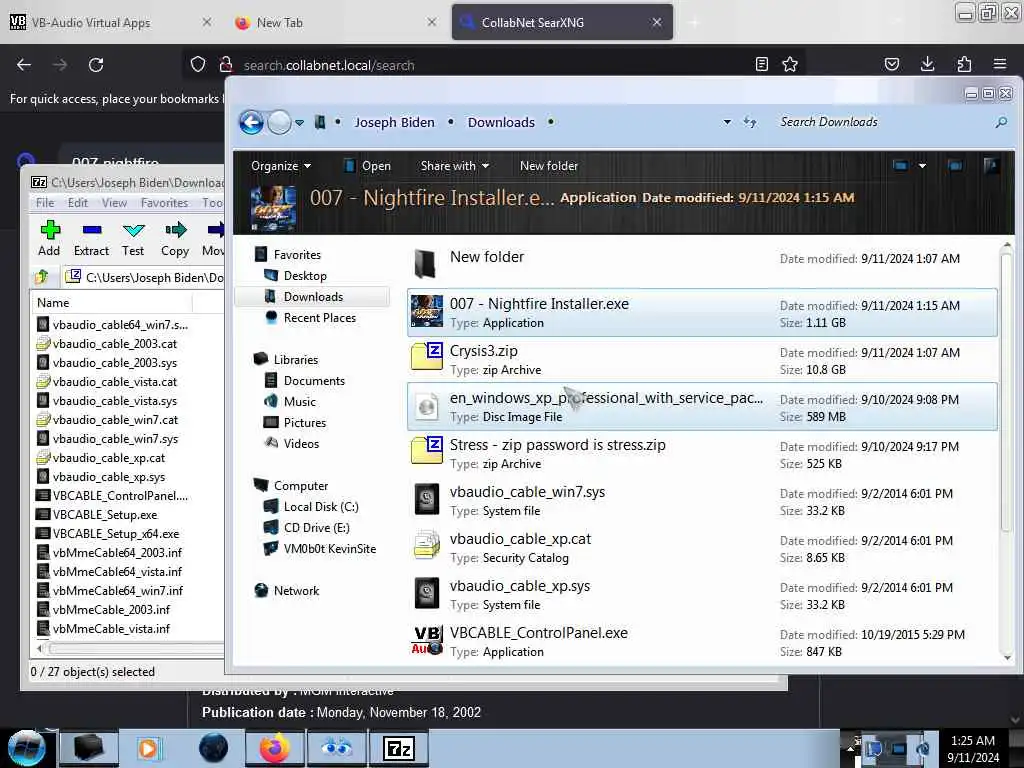Select vbaudio_cable_win7.sys icon in Explorer

pyautogui.click(x=426, y=500)
